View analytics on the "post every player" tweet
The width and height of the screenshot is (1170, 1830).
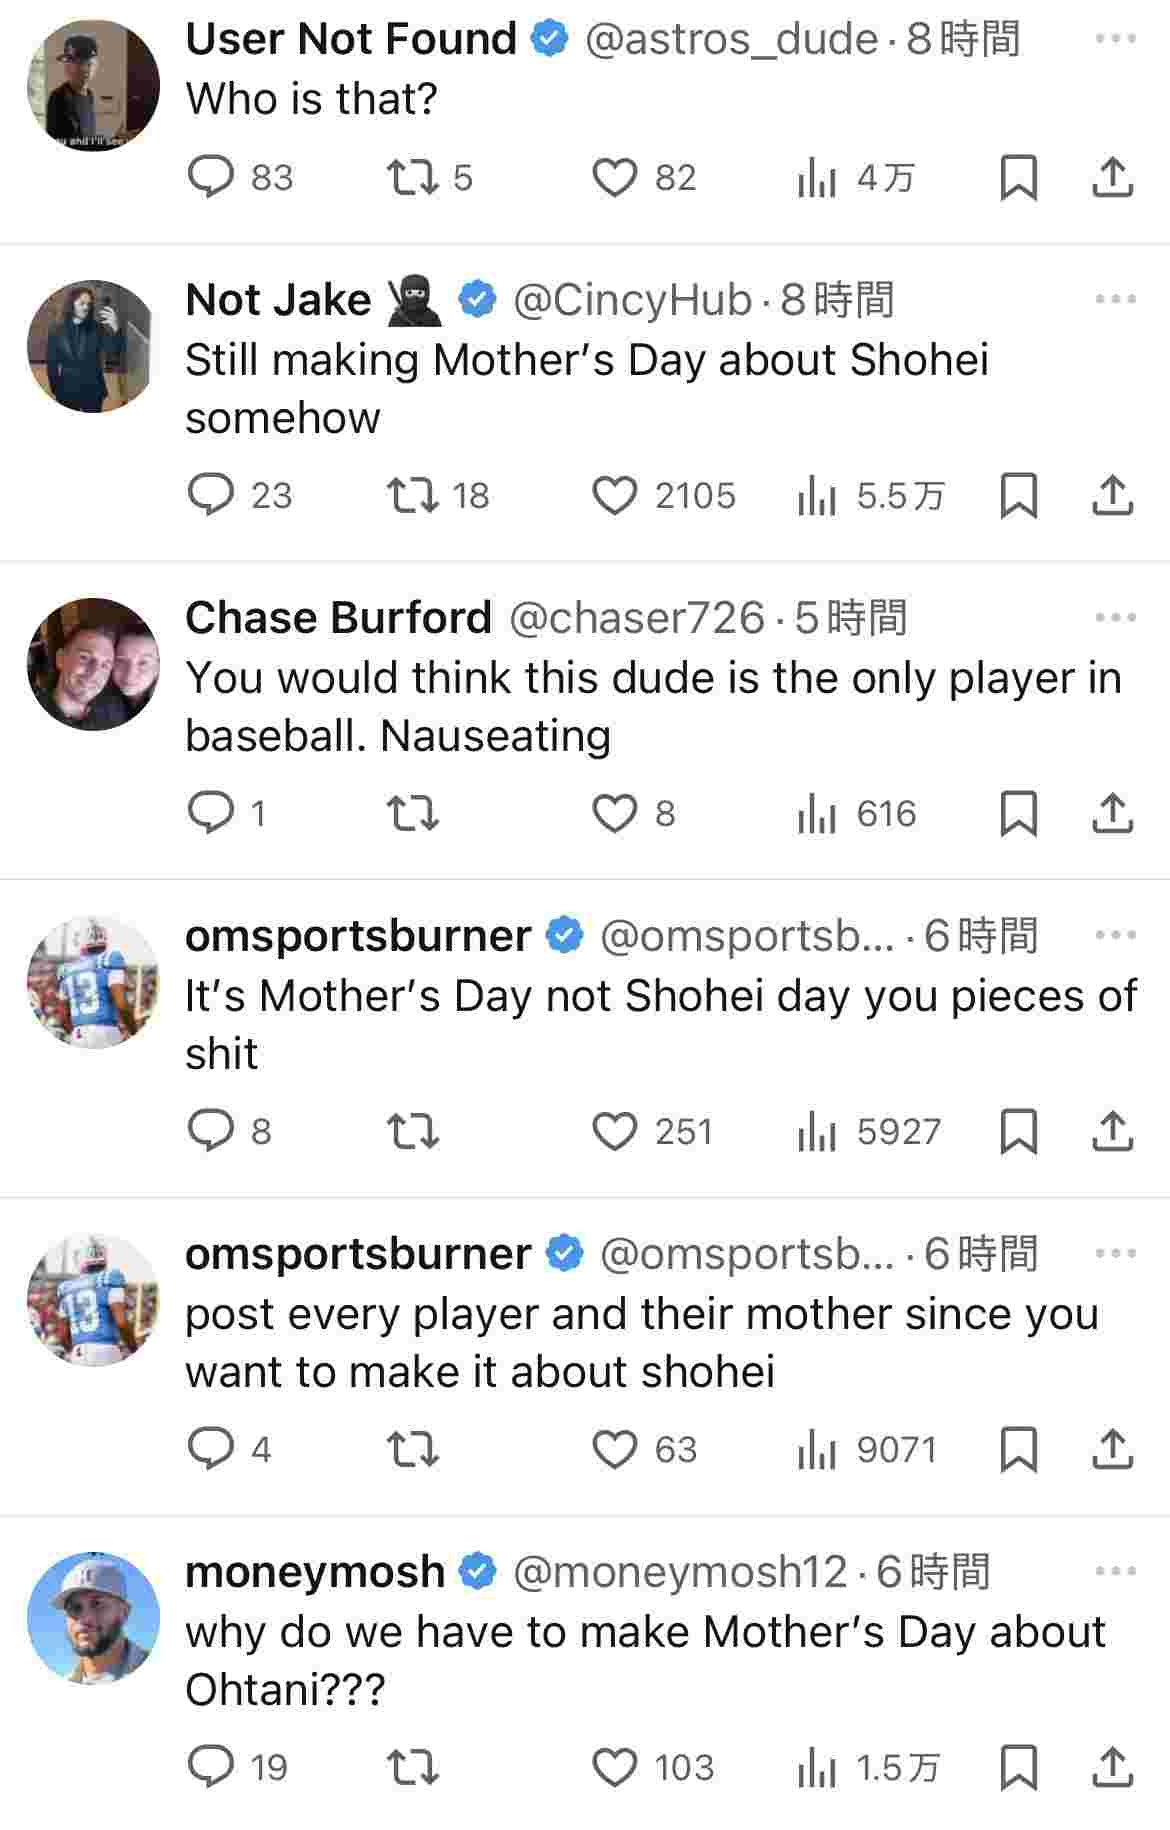[817, 1450]
